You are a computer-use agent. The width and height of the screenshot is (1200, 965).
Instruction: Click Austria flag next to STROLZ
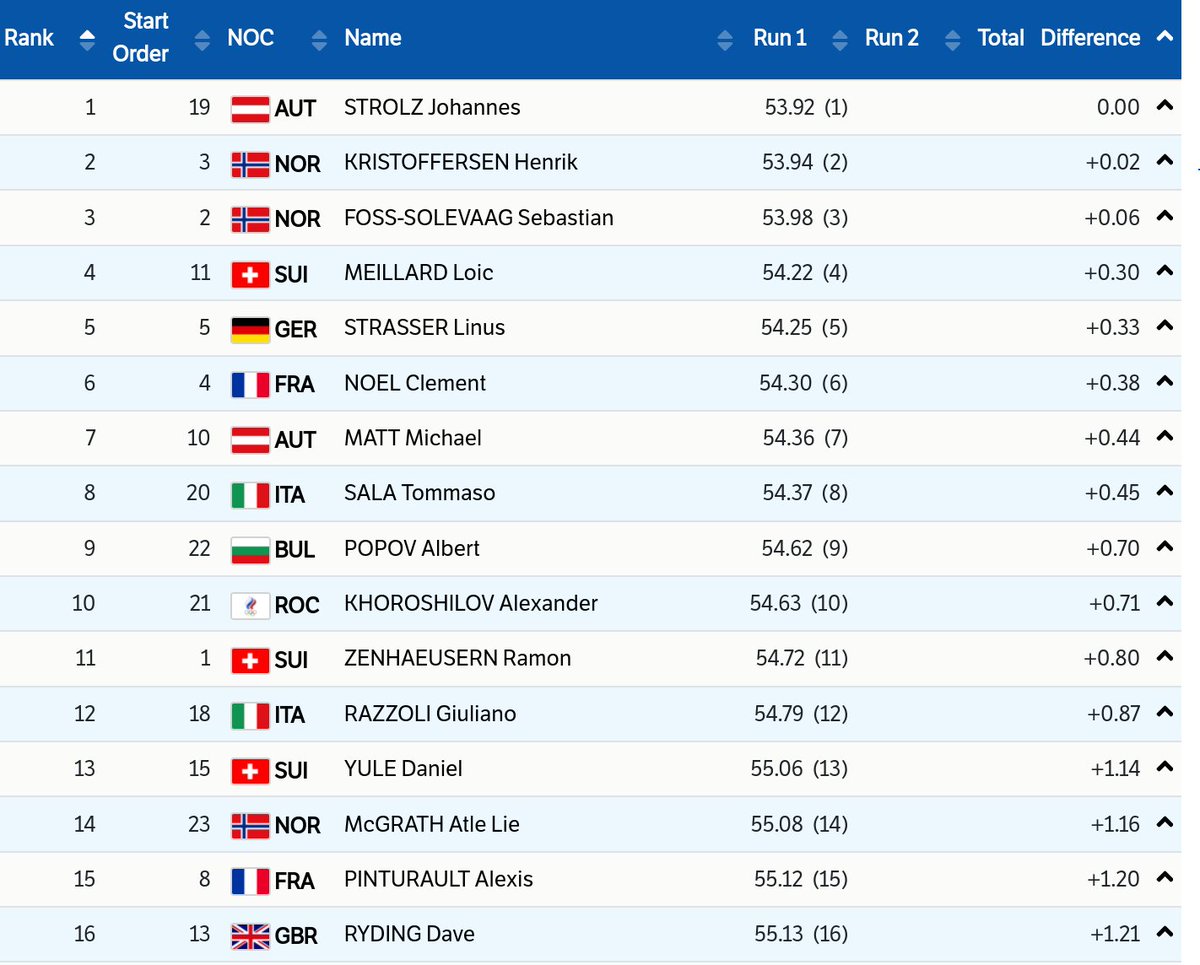coord(250,109)
